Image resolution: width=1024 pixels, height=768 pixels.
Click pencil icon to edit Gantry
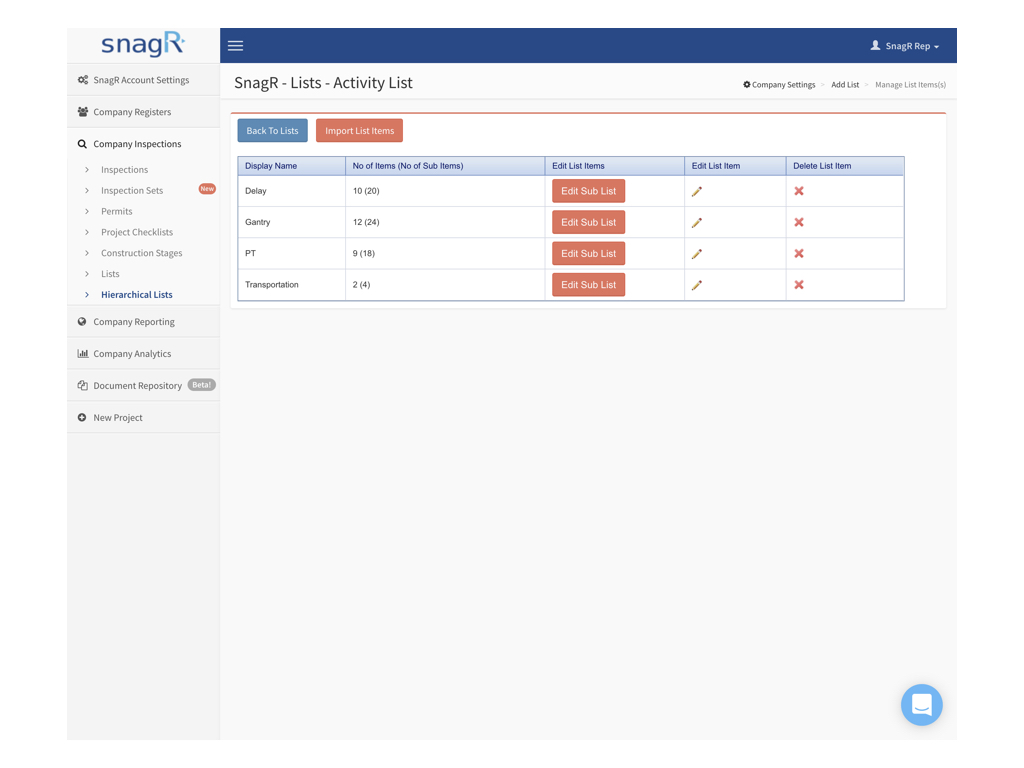coord(697,223)
